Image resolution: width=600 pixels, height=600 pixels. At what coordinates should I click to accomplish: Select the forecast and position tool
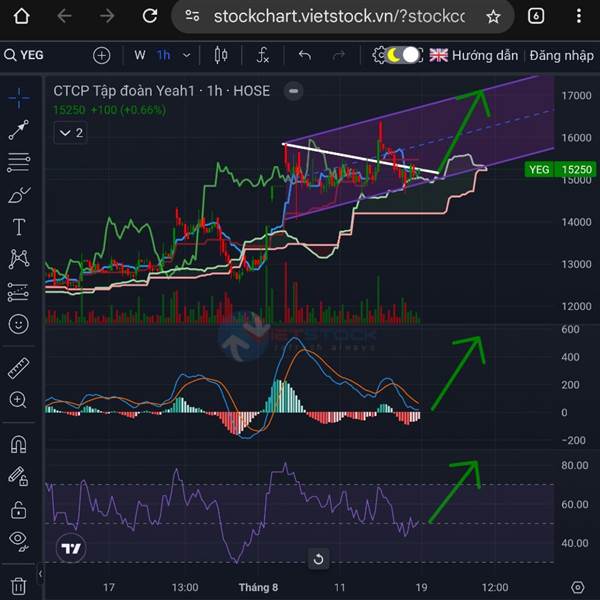click(x=19, y=292)
